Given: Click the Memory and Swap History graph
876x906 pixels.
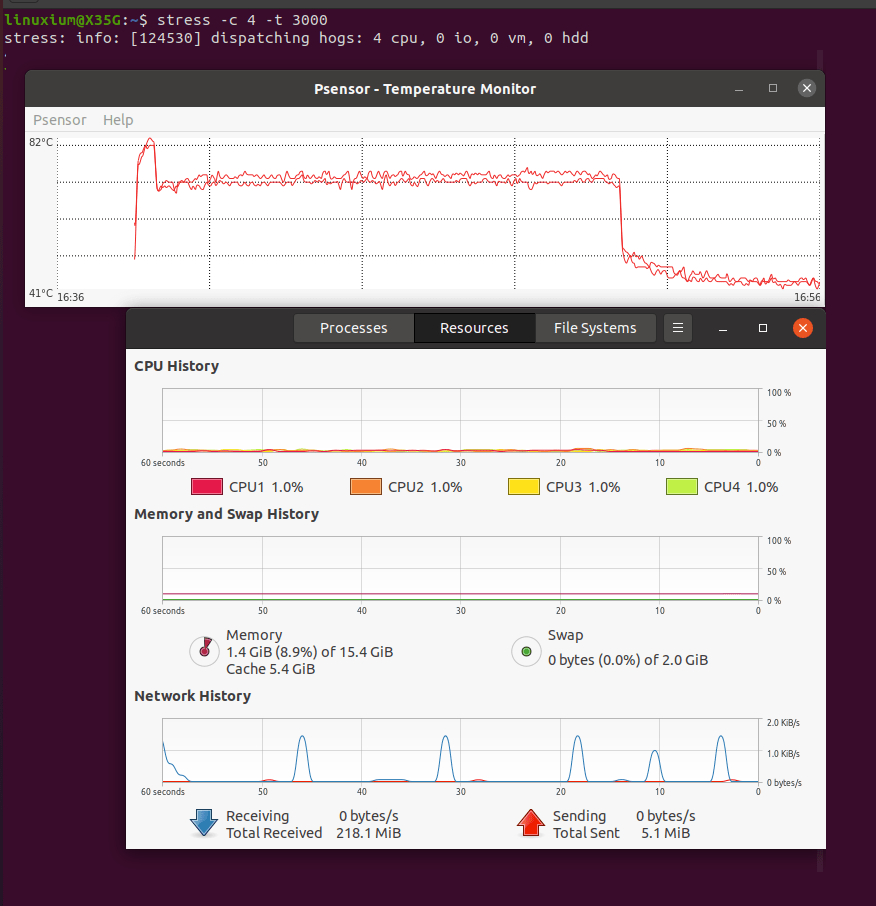Looking at the screenshot, I should [461, 569].
